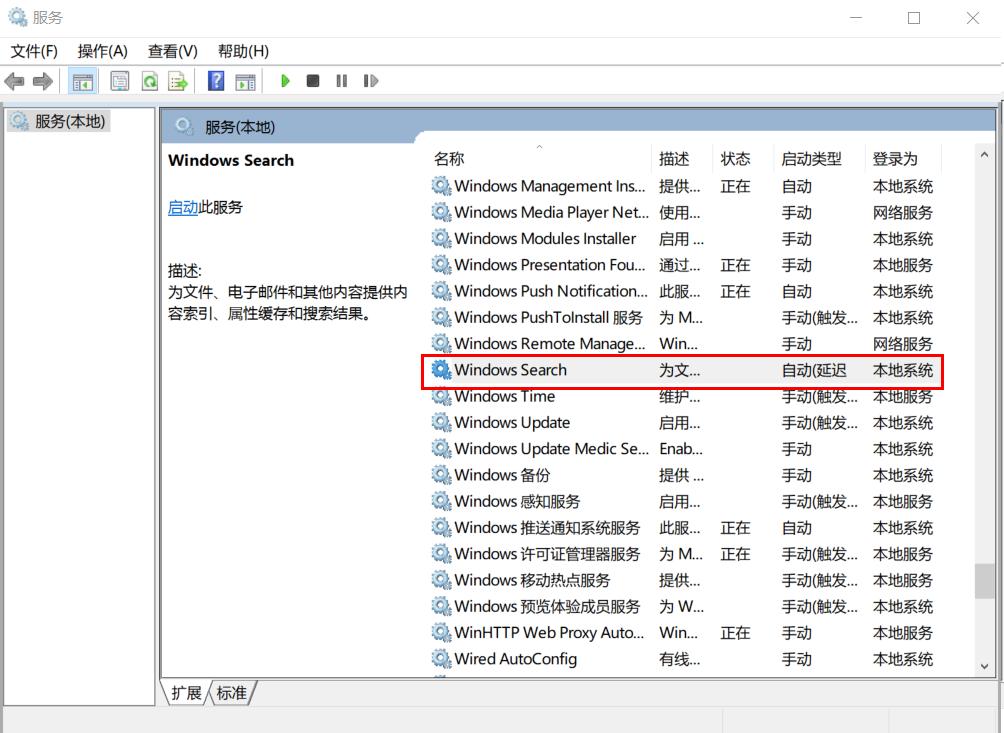Switch to the 标准 tab
1004x733 pixels.
[x=231, y=693]
